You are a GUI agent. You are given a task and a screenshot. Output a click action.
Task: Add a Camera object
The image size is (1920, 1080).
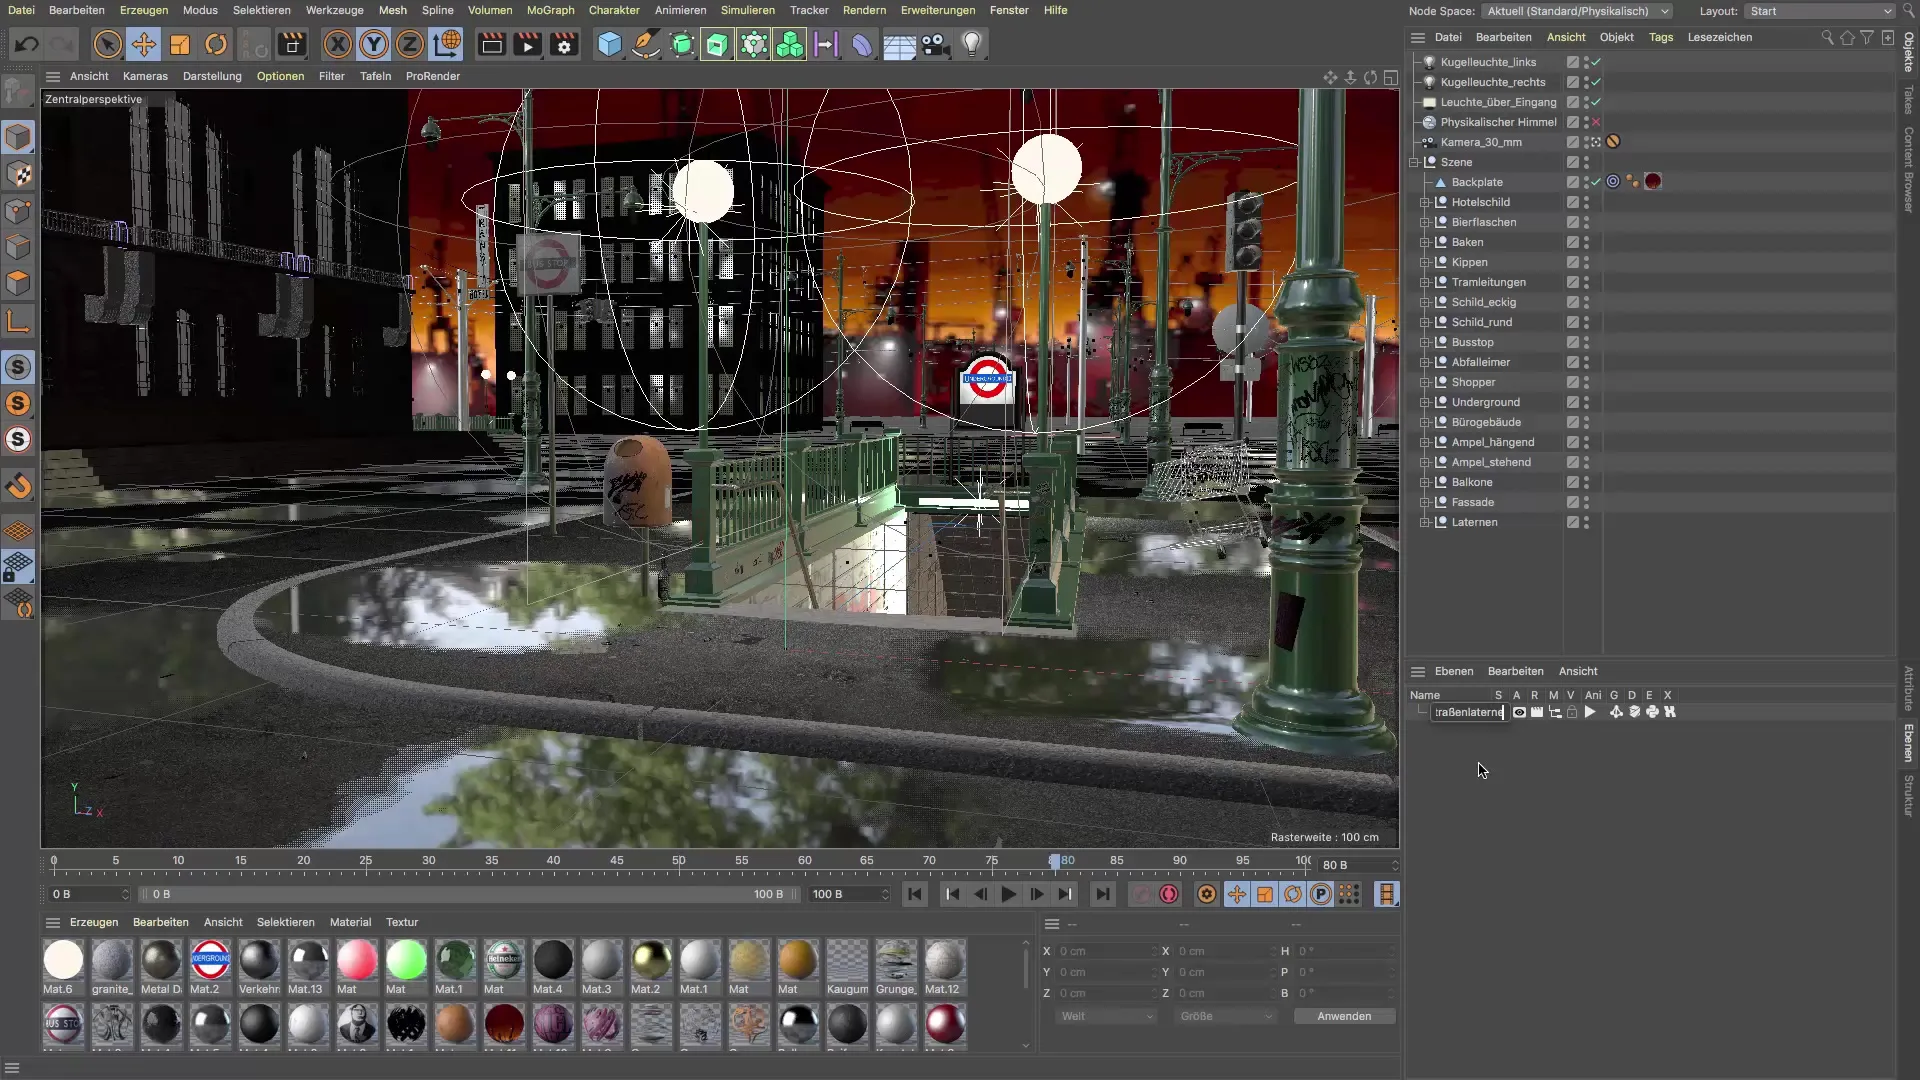point(935,44)
